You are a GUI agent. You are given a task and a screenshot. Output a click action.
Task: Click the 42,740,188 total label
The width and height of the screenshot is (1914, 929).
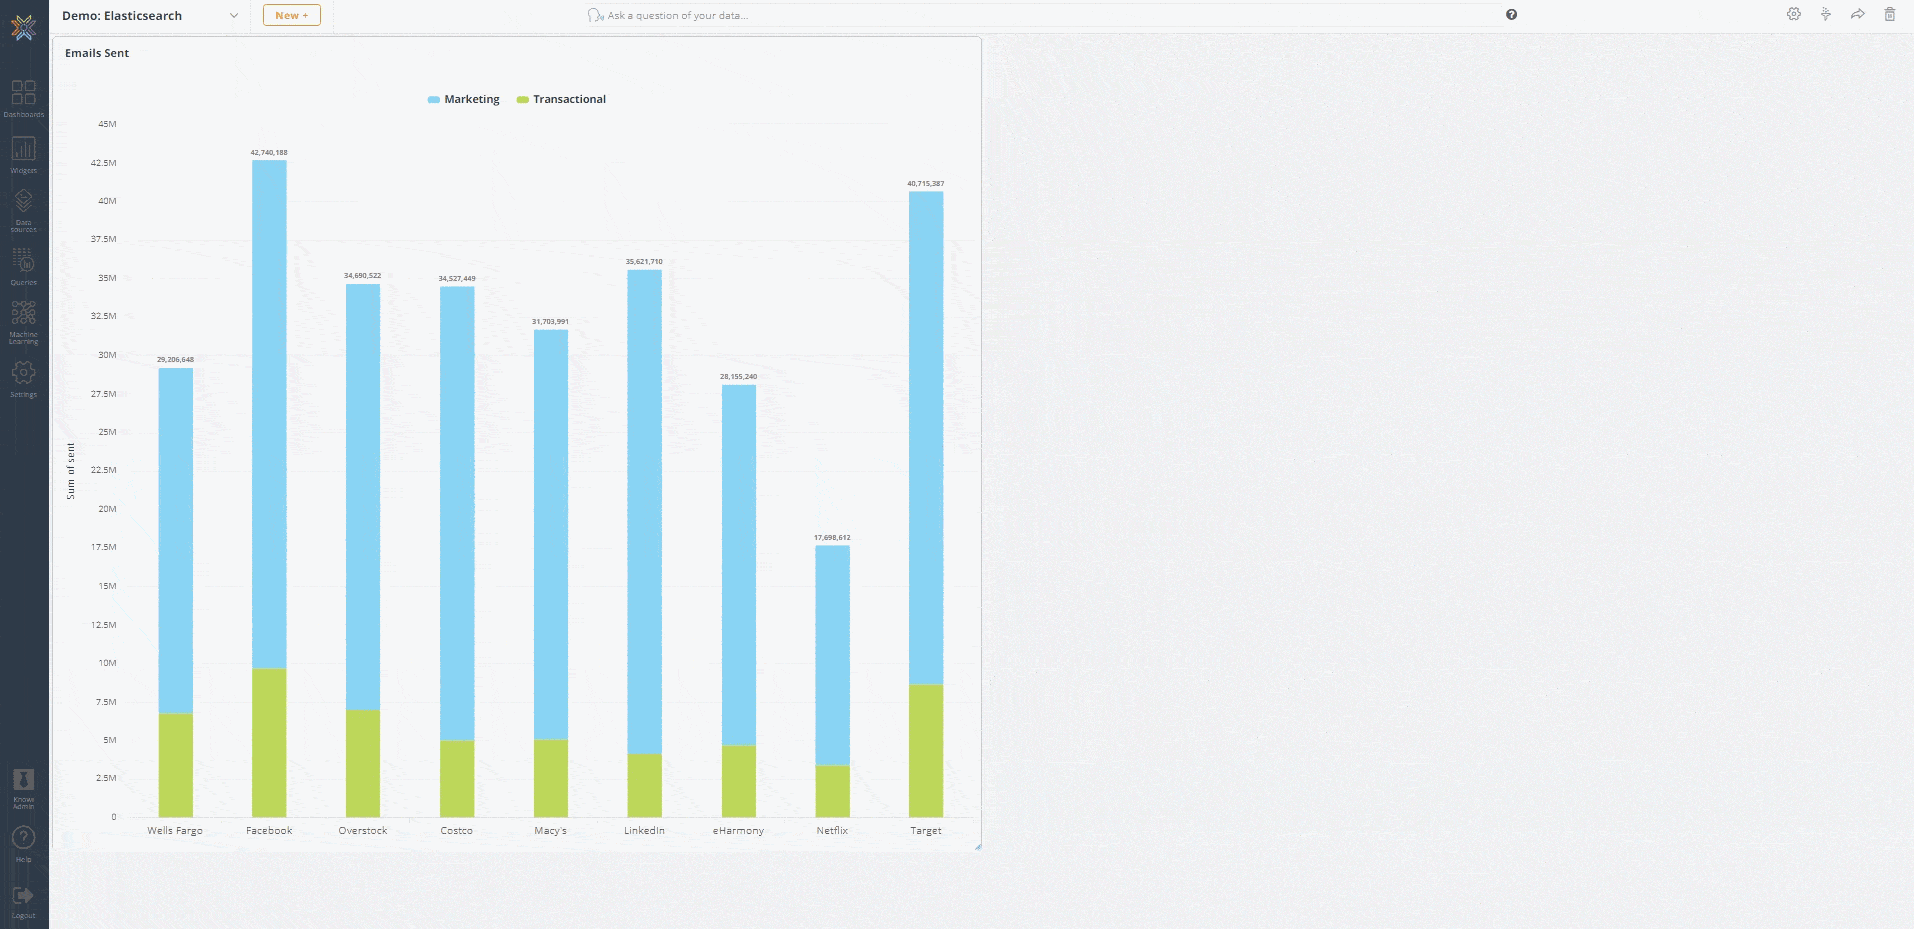[269, 153]
